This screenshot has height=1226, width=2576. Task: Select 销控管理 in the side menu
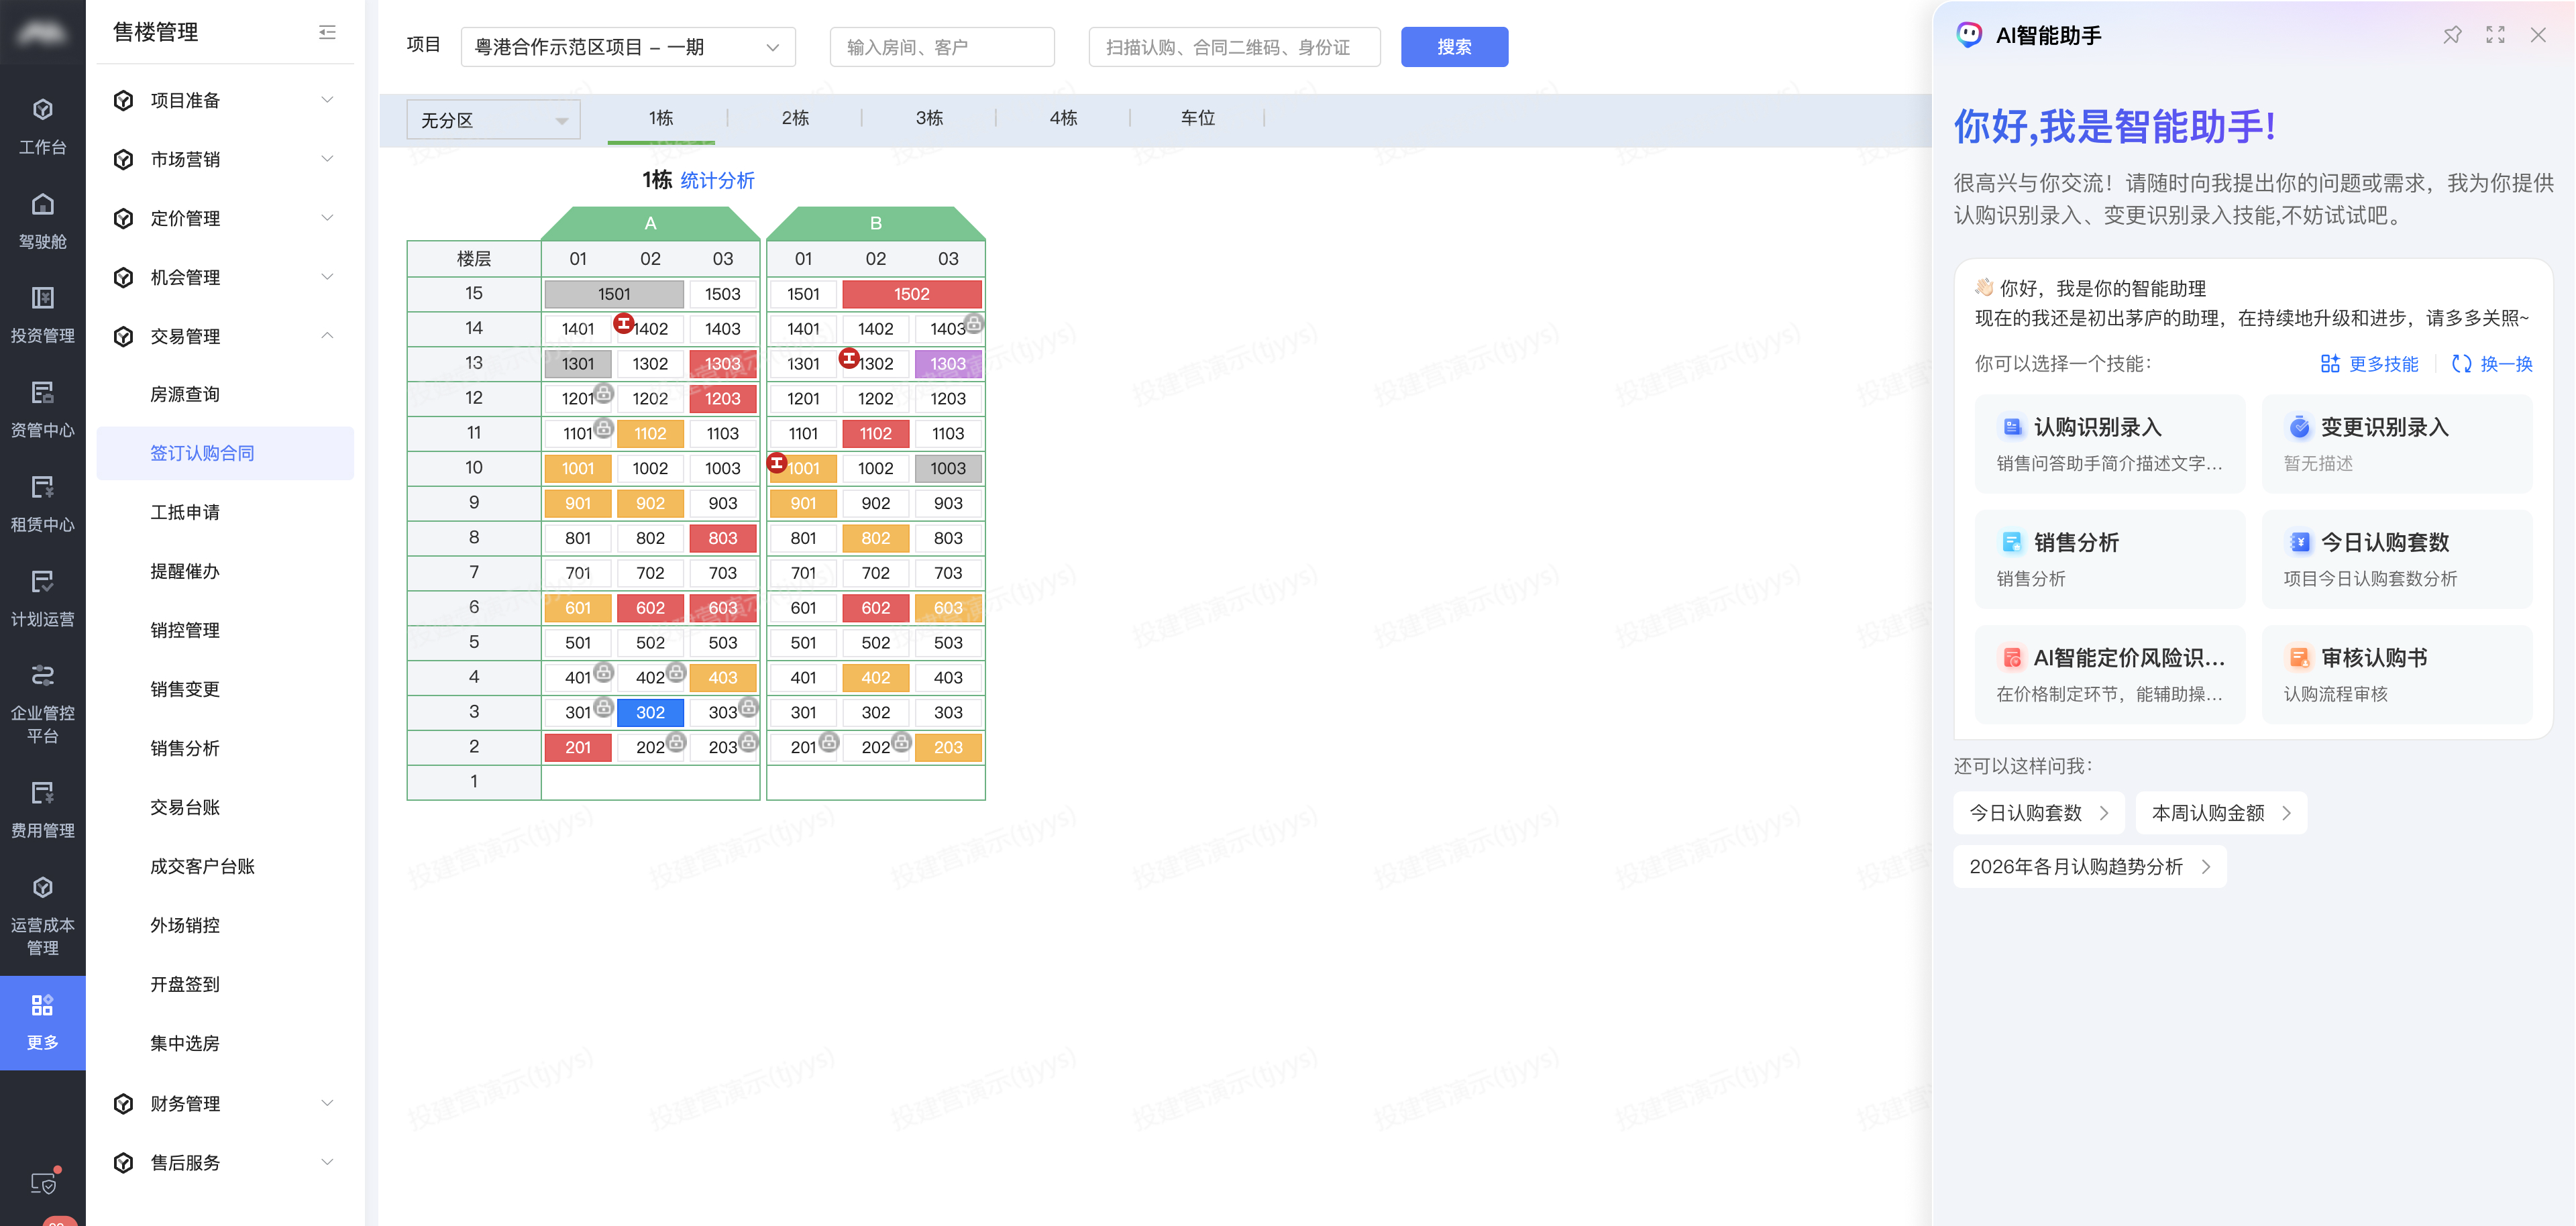[x=185, y=630]
